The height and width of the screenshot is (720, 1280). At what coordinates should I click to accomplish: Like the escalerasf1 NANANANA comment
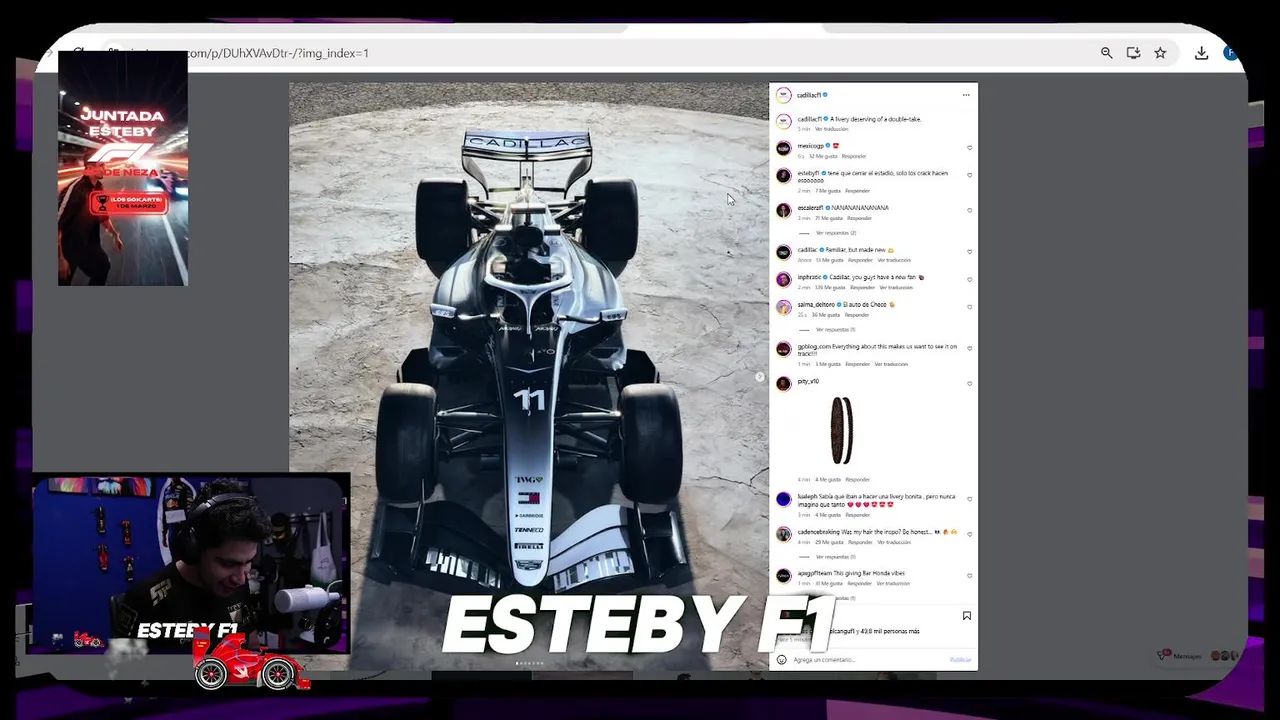tap(969, 210)
